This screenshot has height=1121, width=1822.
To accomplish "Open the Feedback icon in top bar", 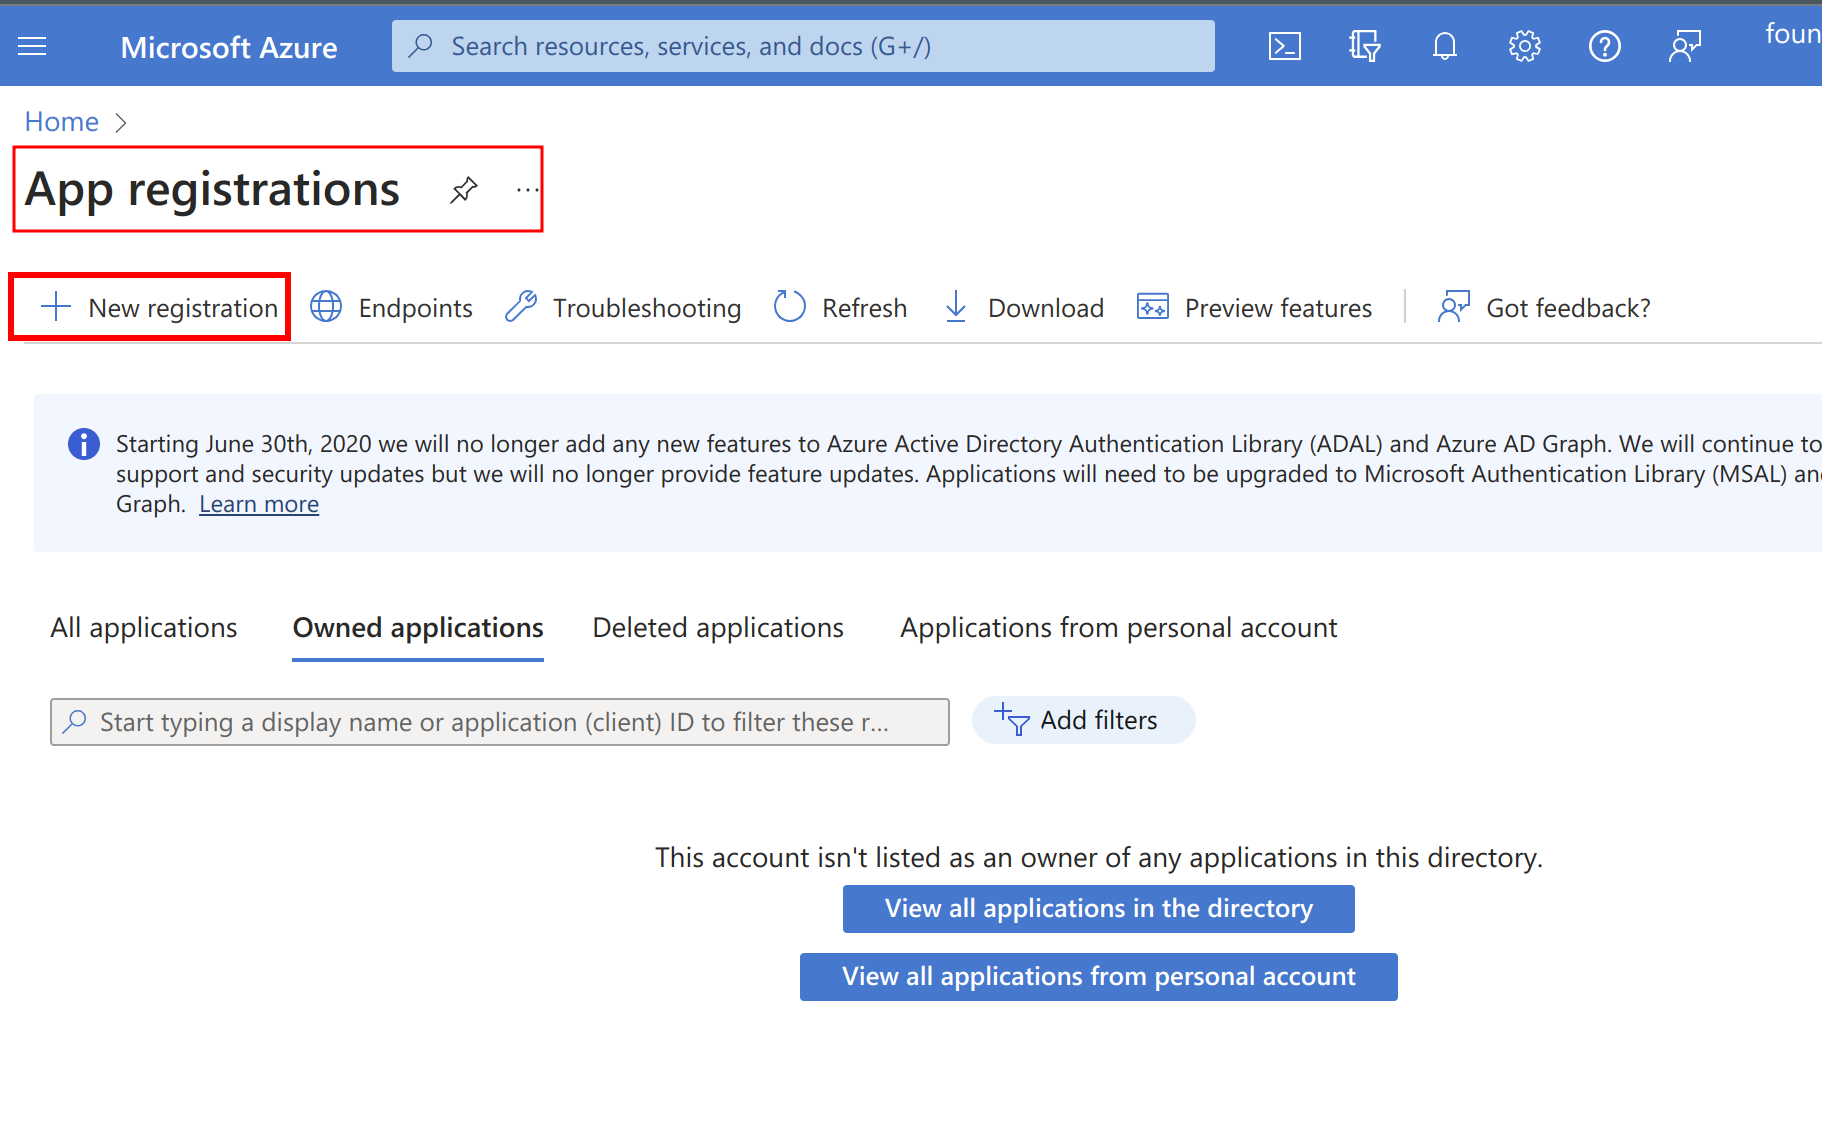I will pos(1684,45).
